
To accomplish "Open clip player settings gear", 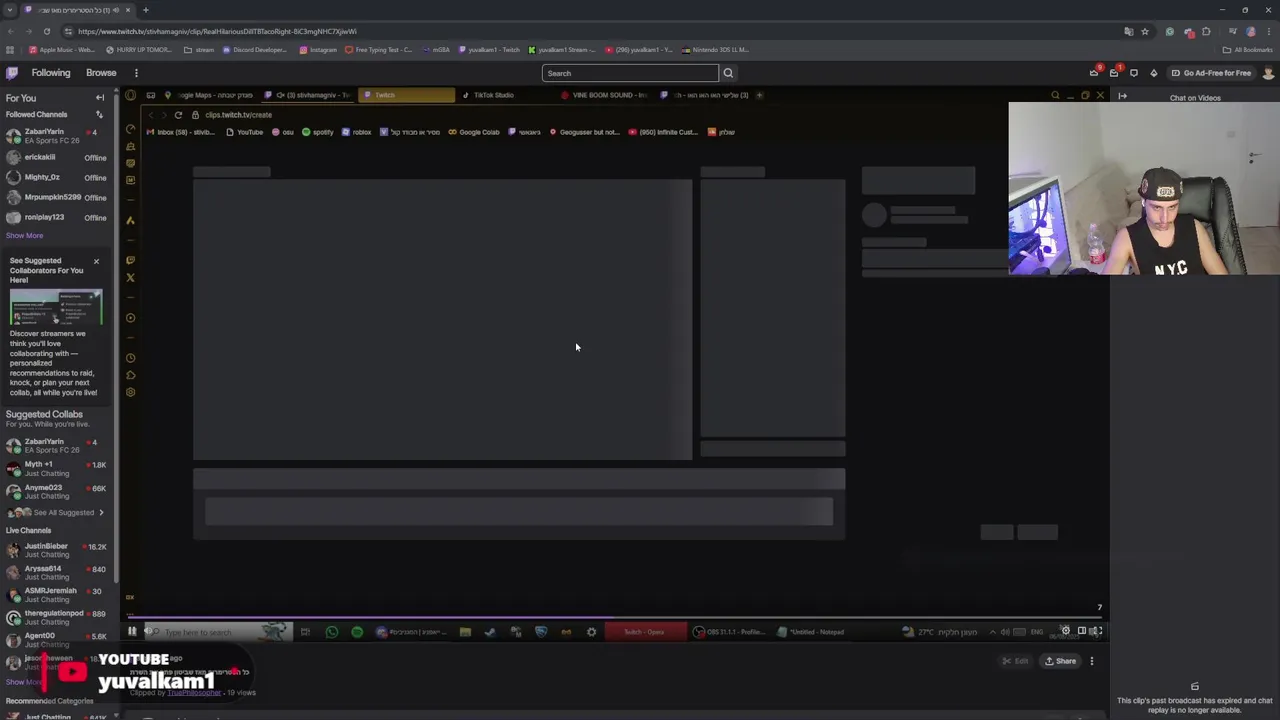I will (1065, 631).
